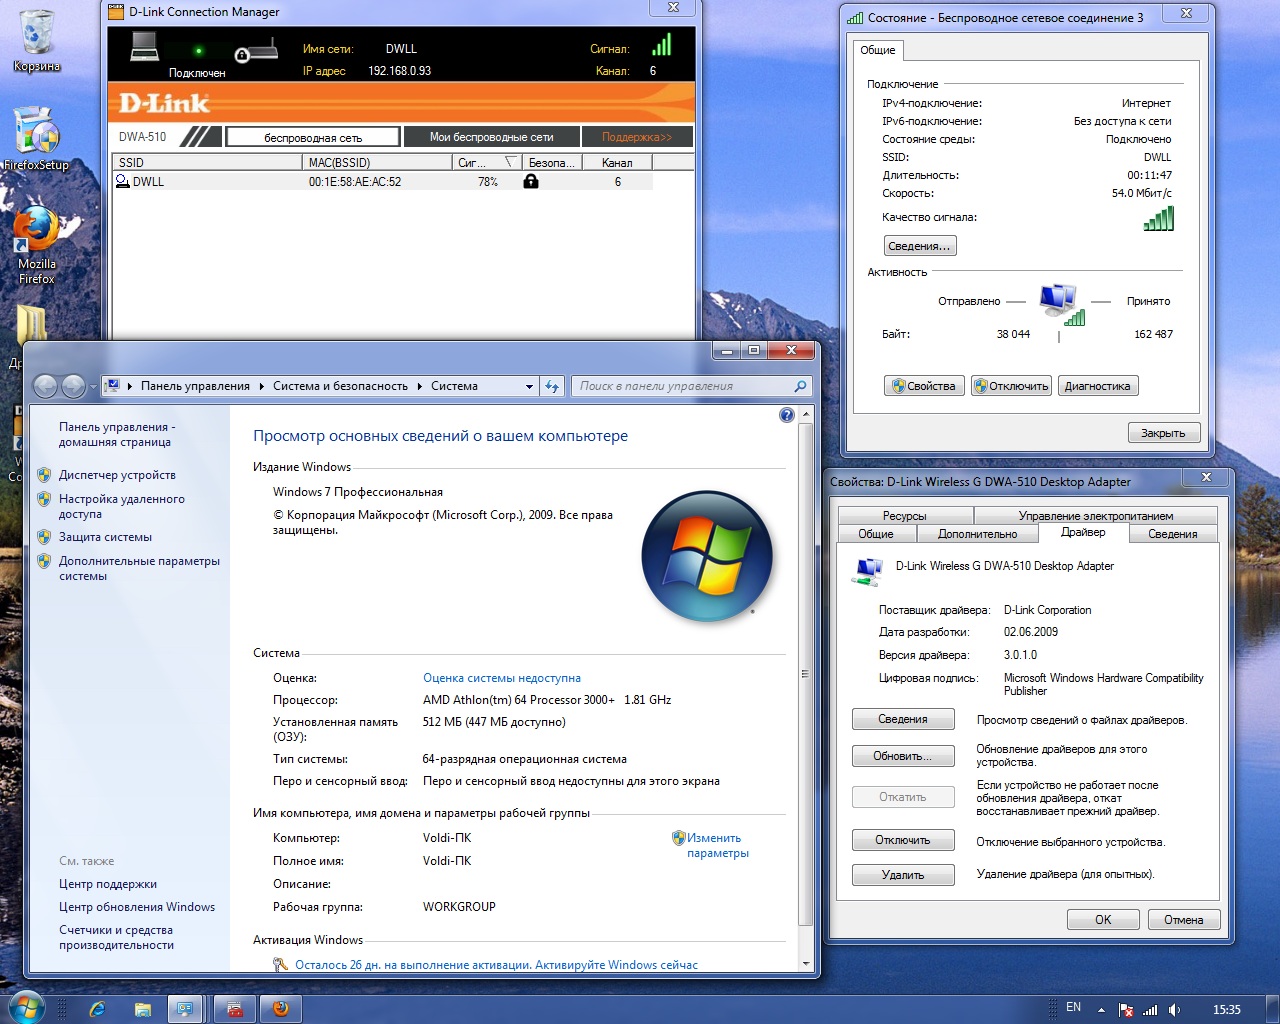The image size is (1280, 1024).
Task: Open the FirefoxSetup installer icon
Action: (36, 135)
